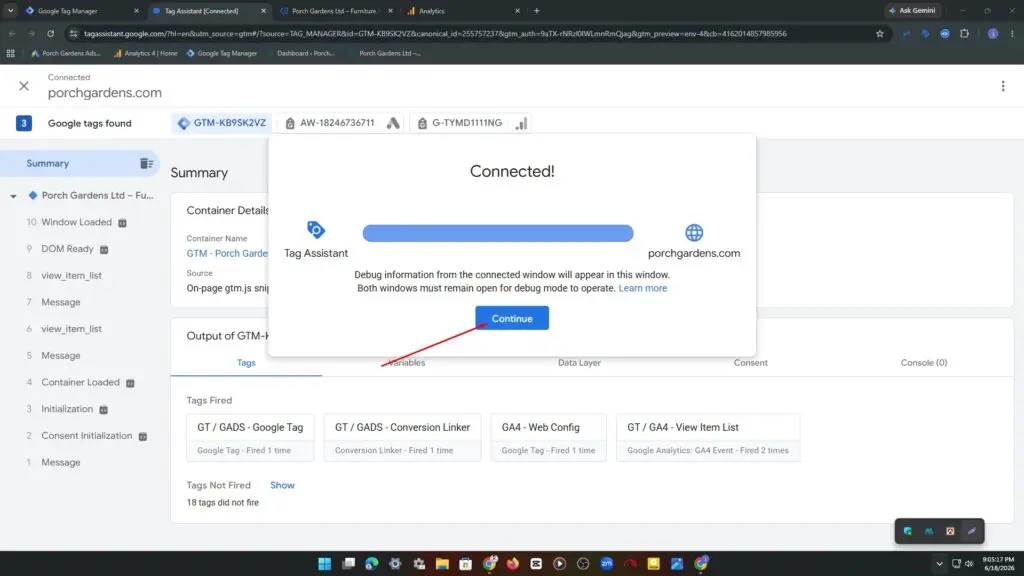Select event 7 Message

pyautogui.click(x=61, y=302)
